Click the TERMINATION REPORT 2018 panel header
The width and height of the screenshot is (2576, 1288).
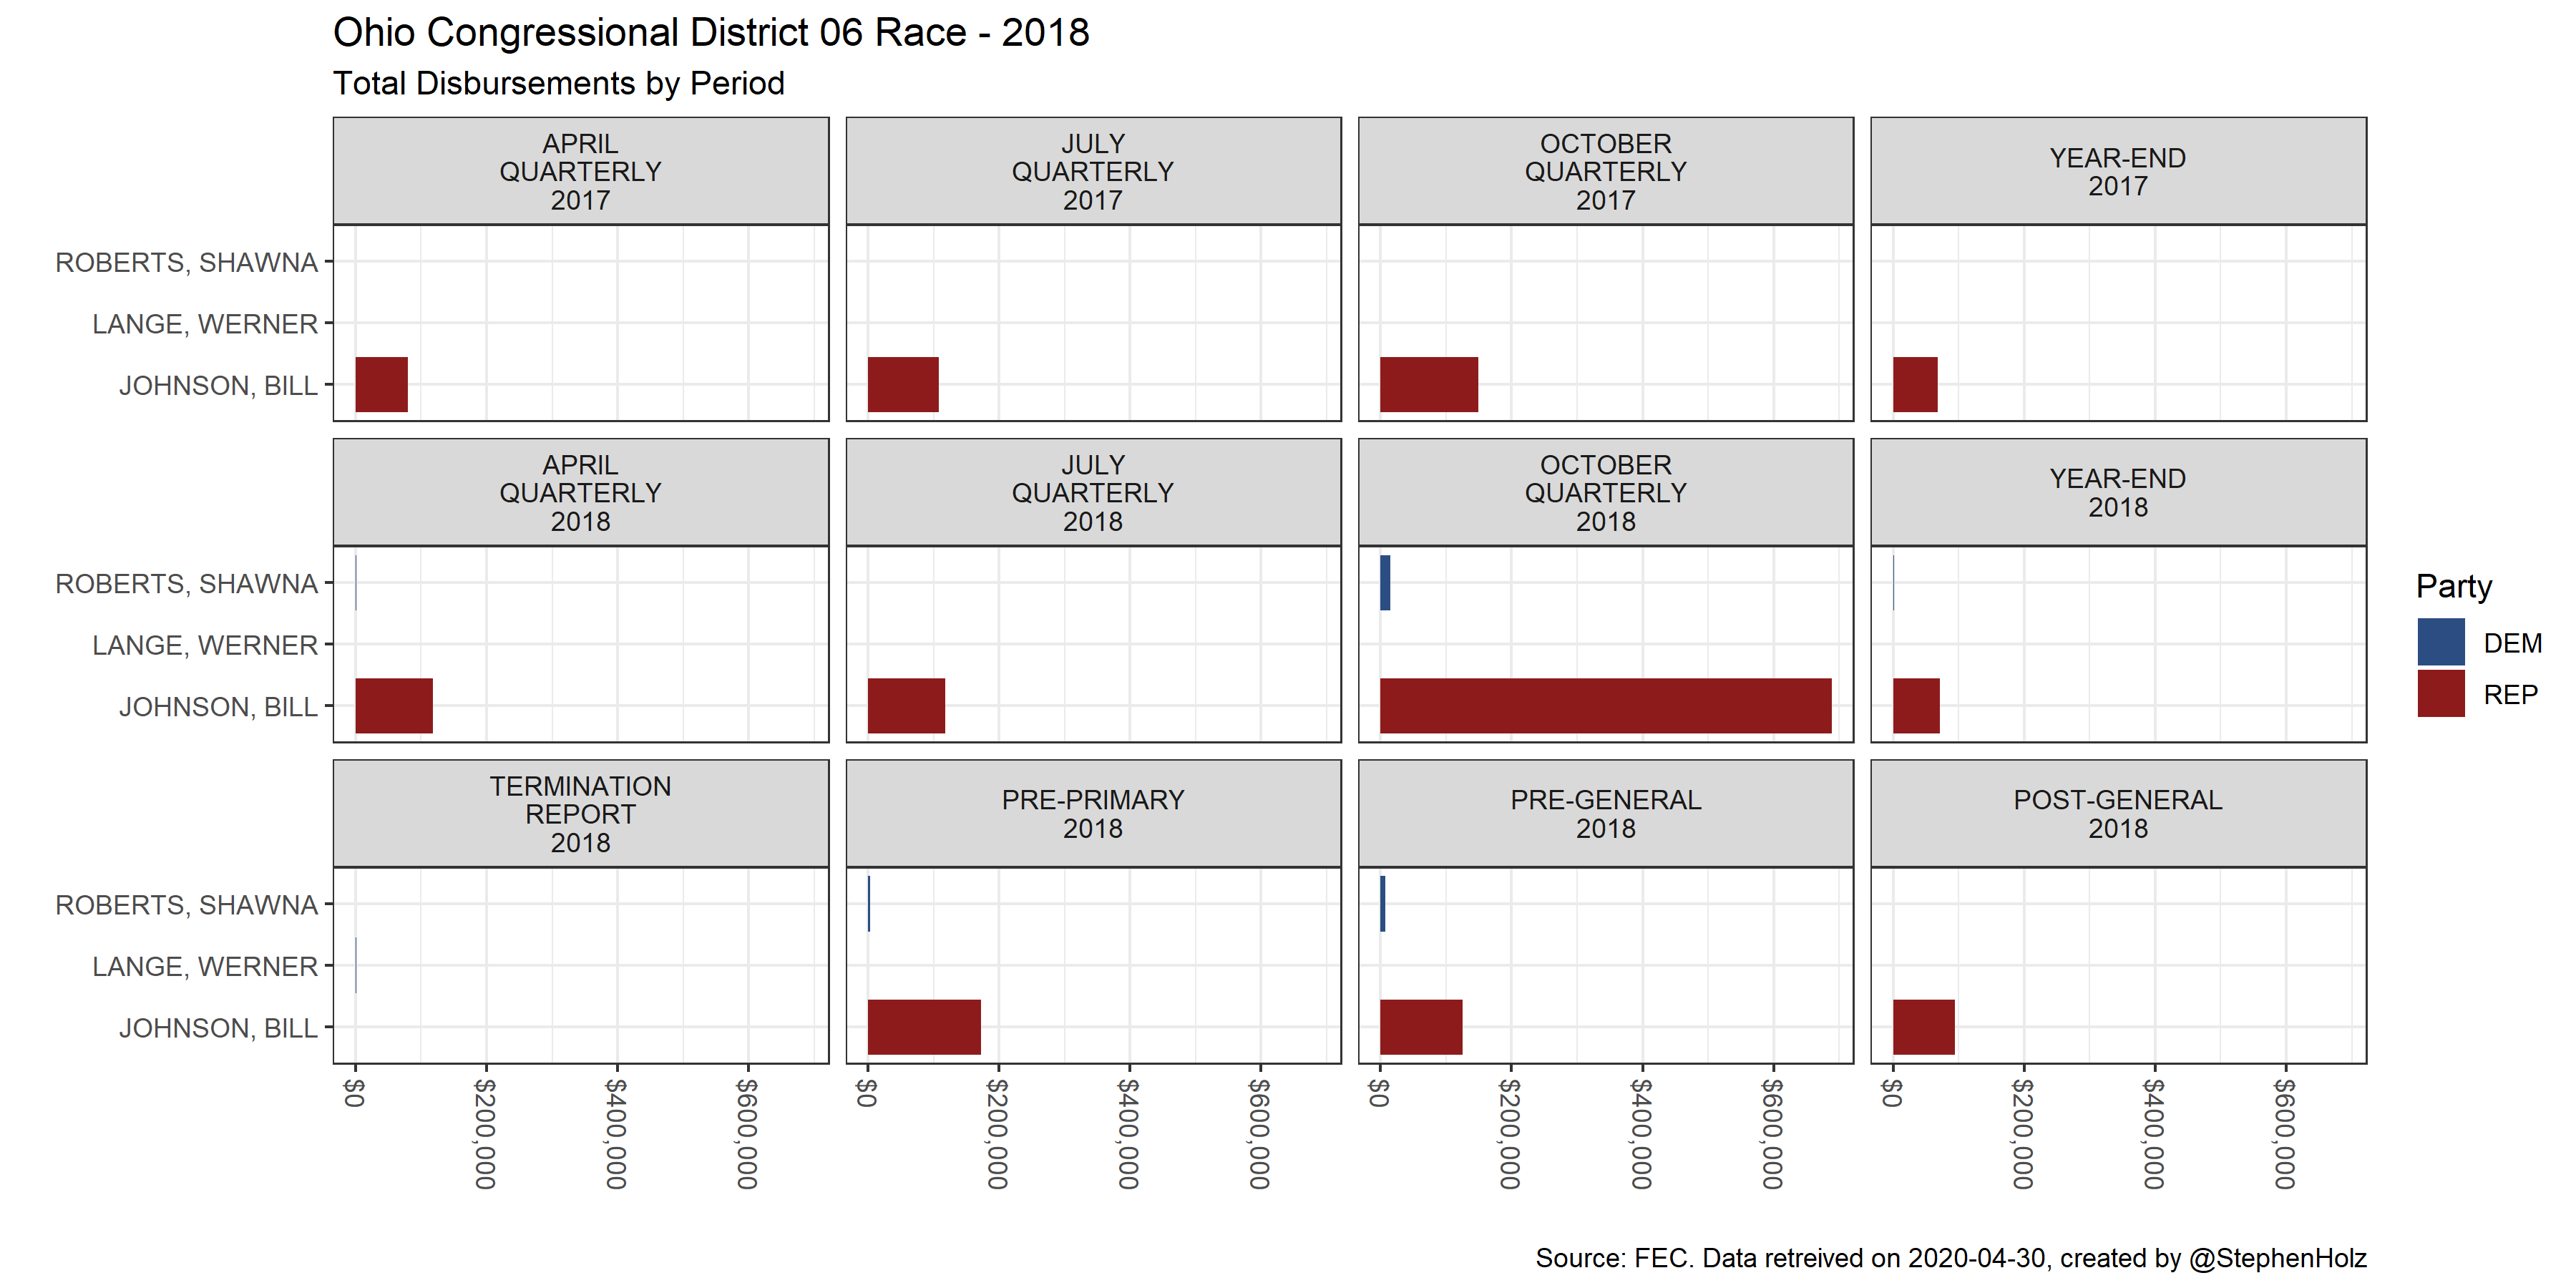[580, 814]
